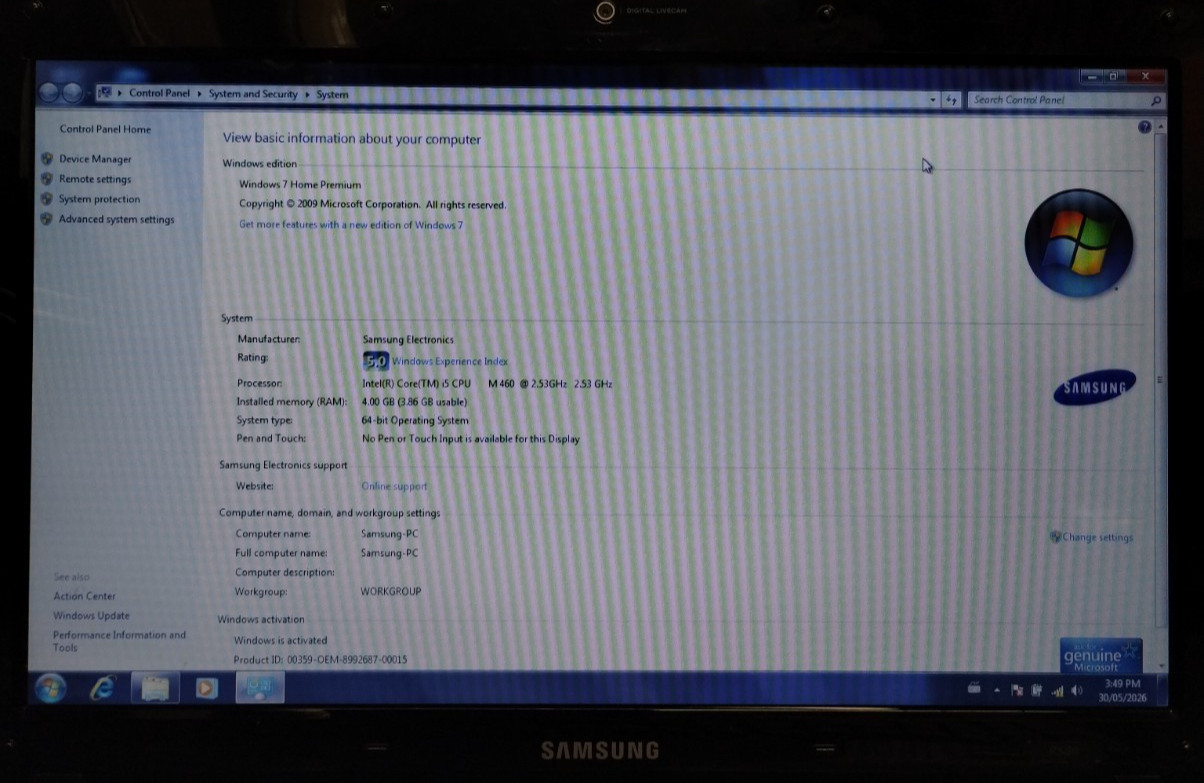Click the 'View basic information about your computer' heading
The image size is (1204, 783).
pos(352,139)
